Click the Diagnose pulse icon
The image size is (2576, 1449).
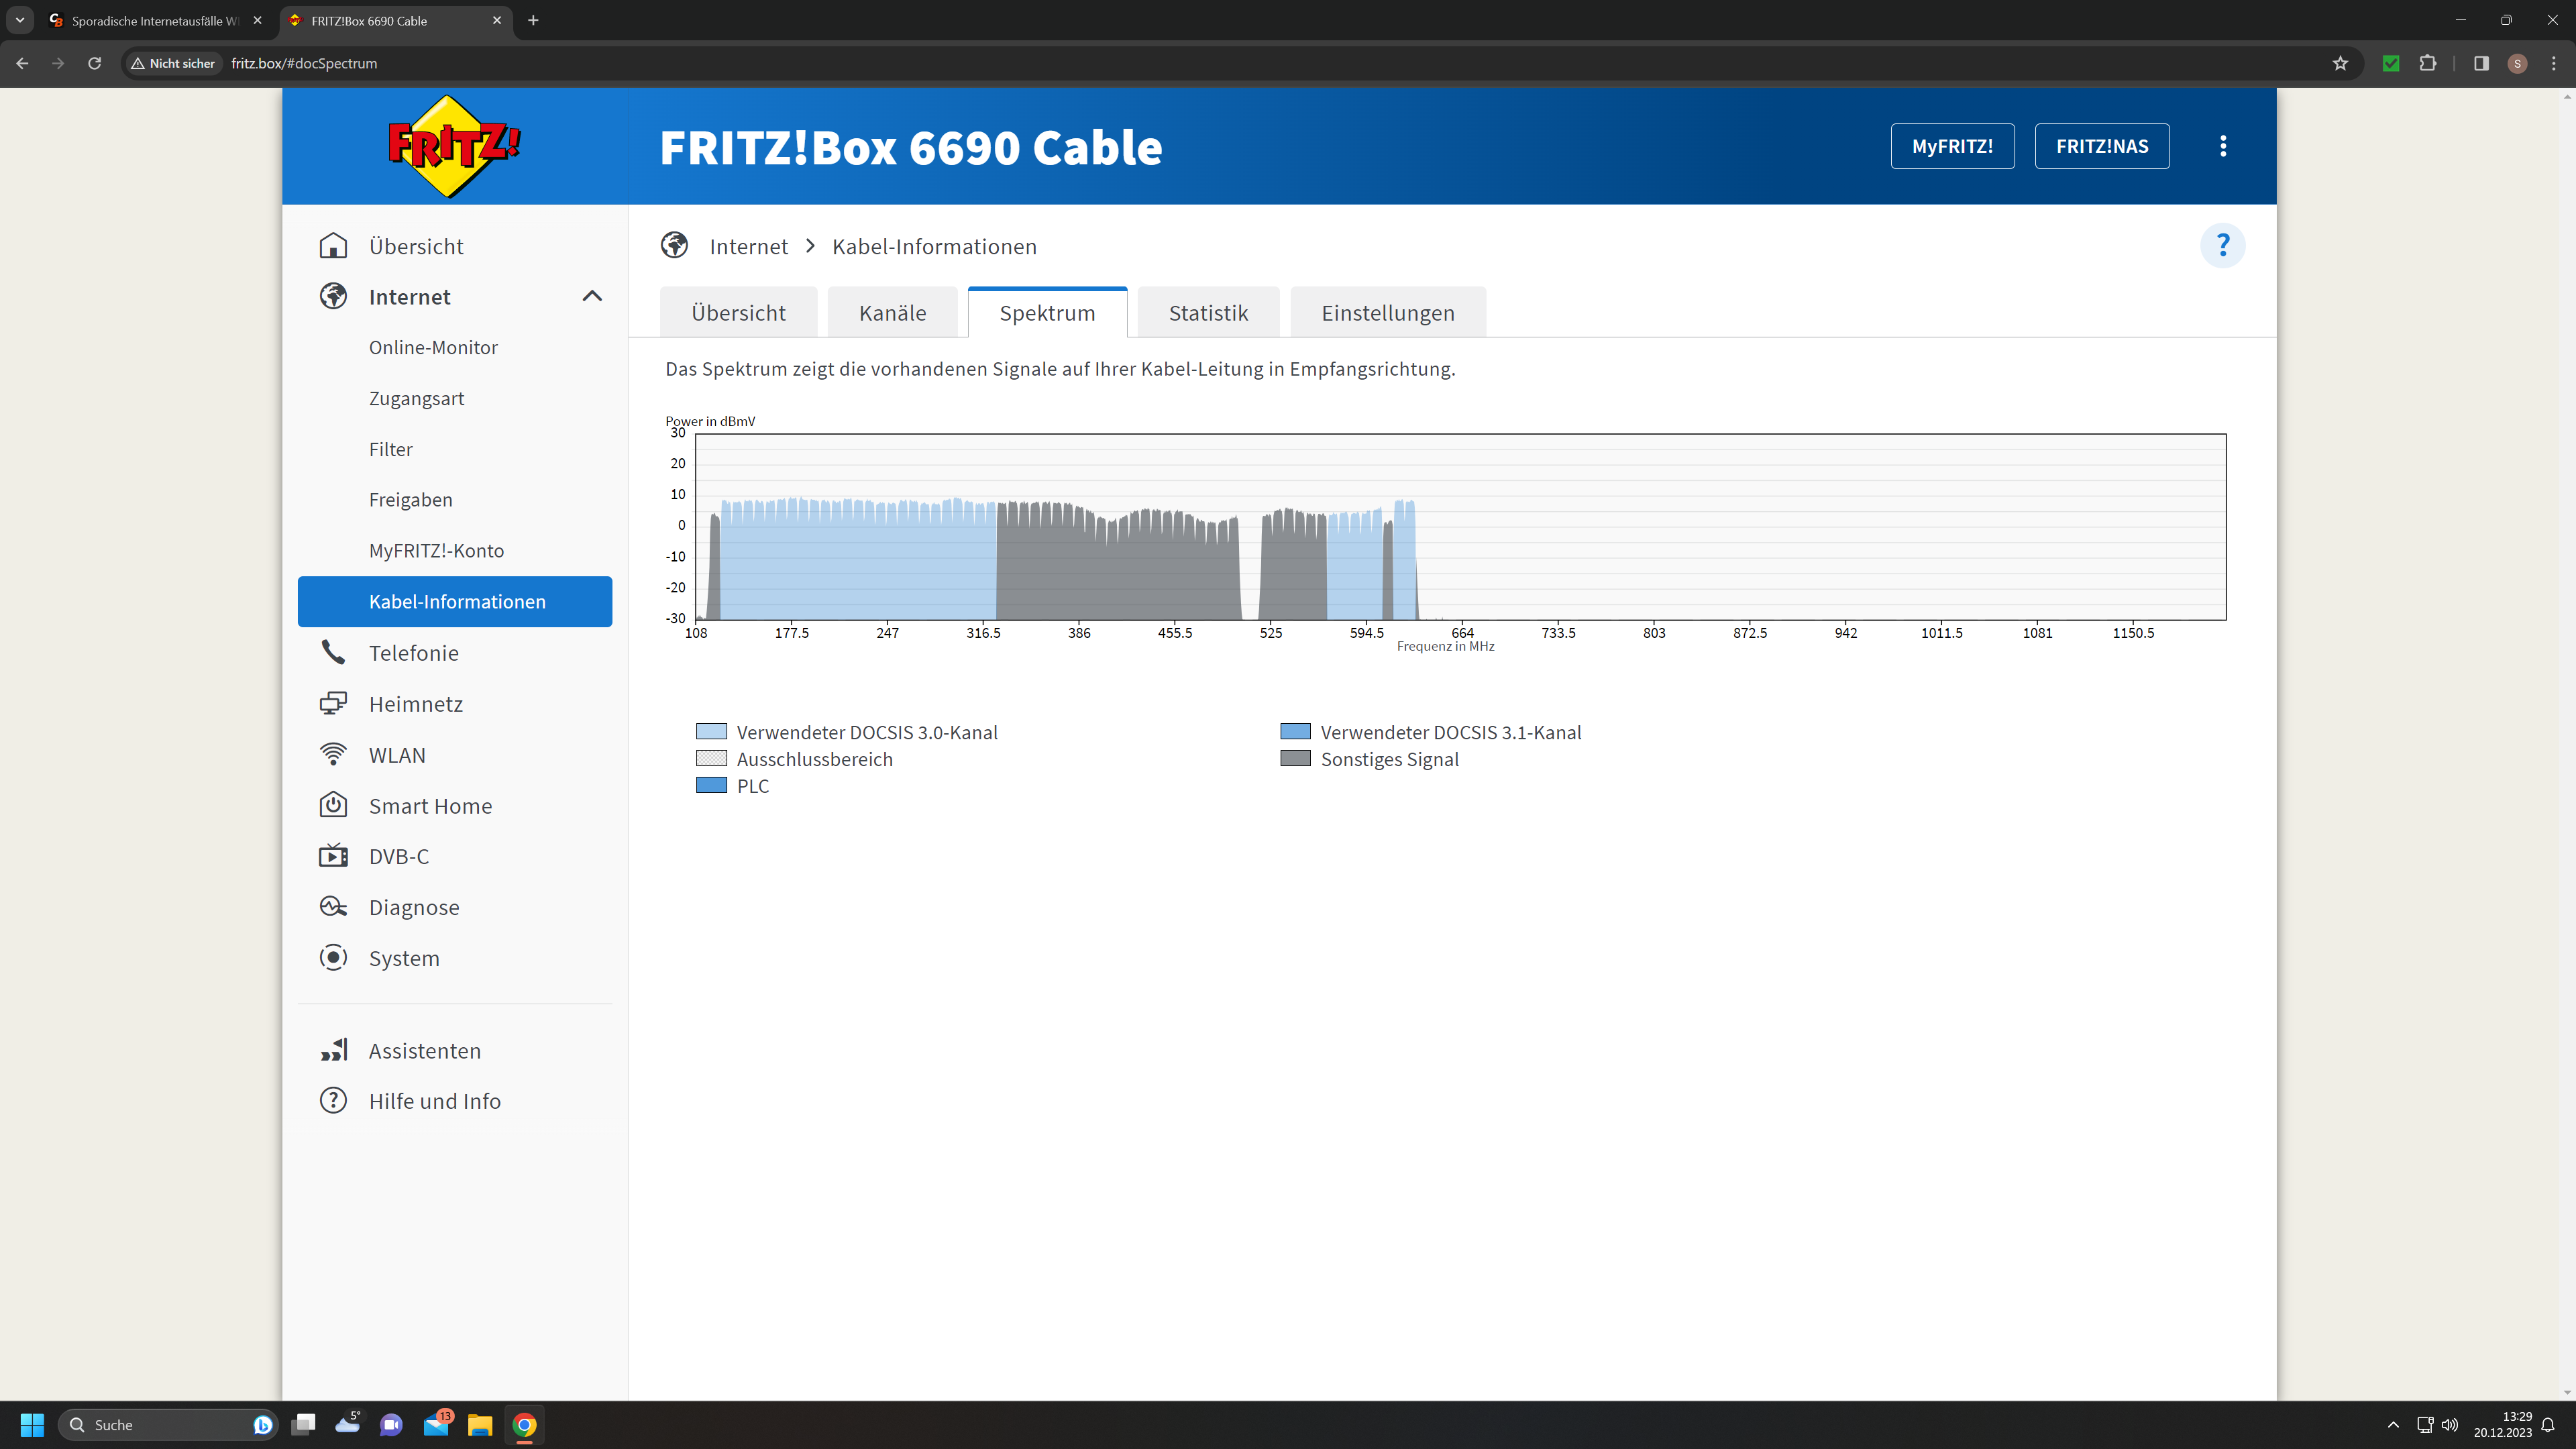coord(333,907)
